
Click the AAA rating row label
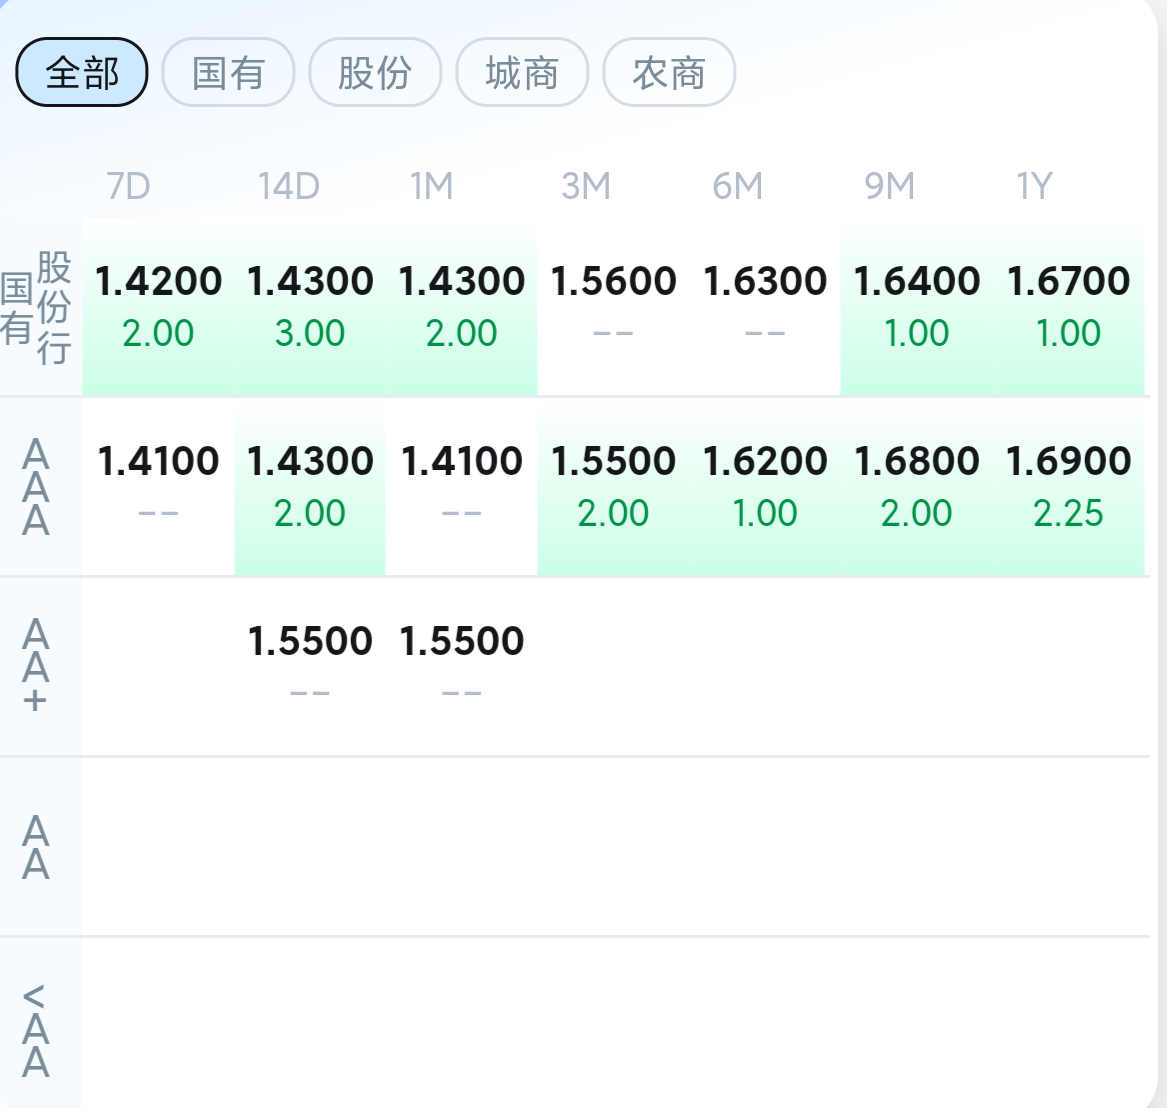(x=36, y=487)
